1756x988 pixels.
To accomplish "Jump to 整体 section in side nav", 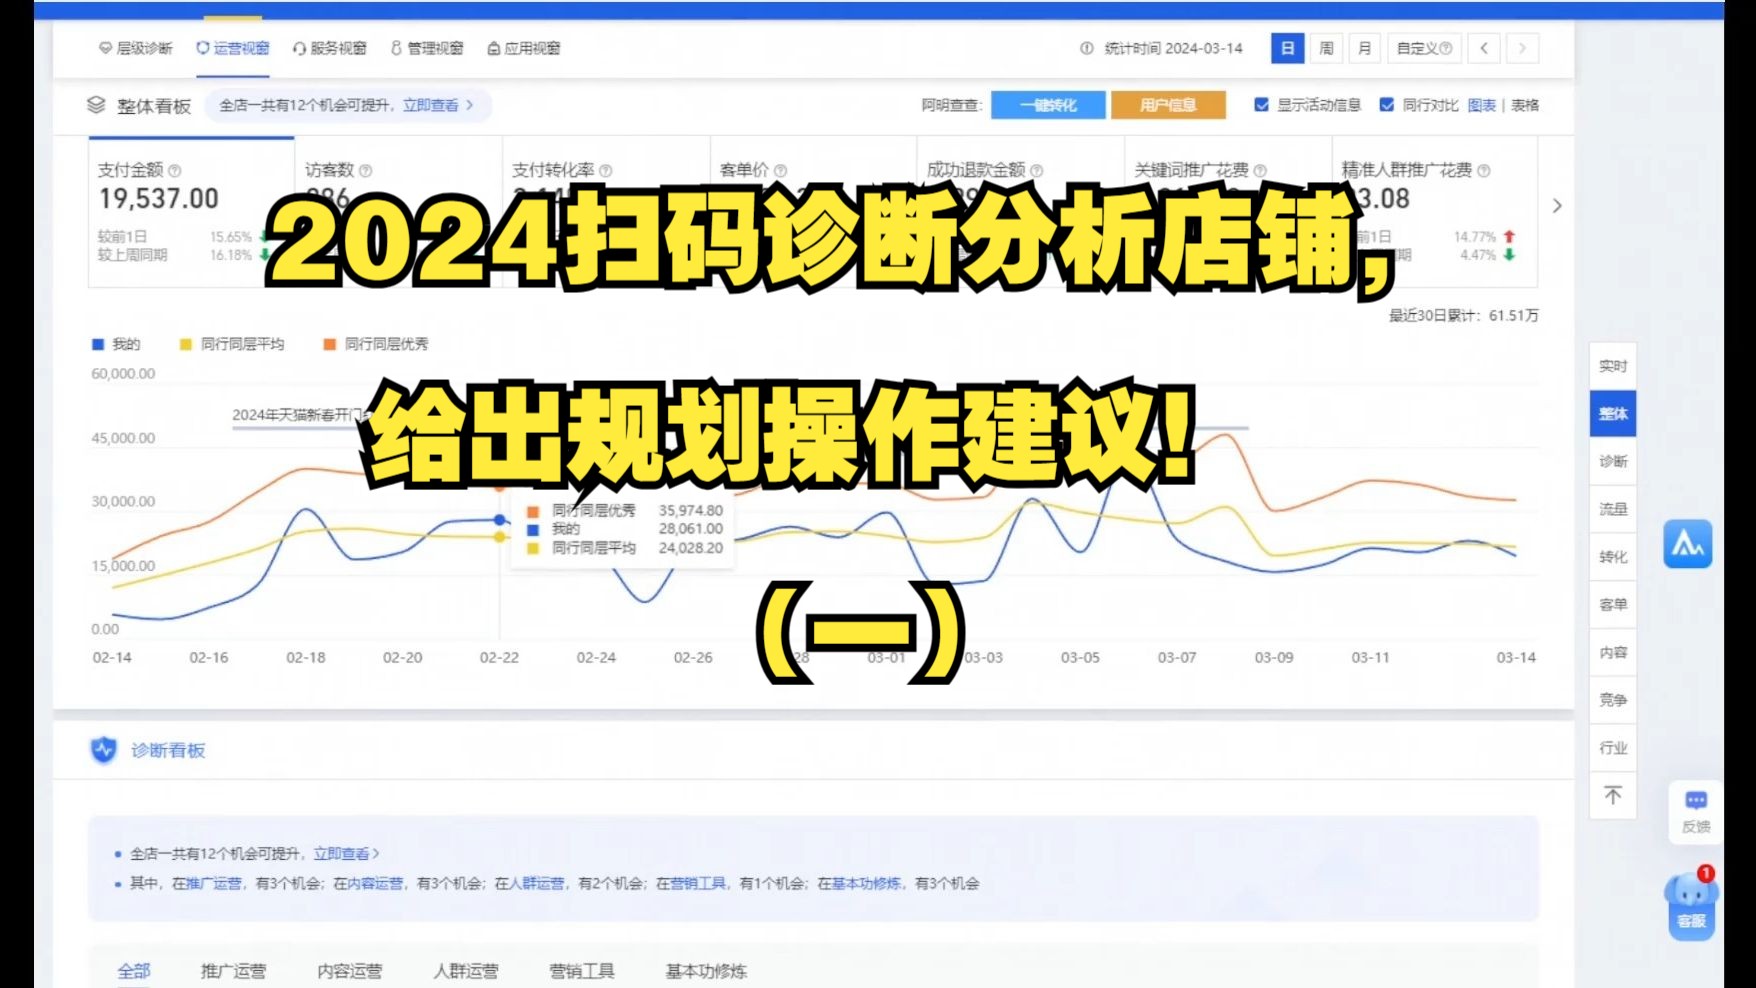I will pyautogui.click(x=1613, y=413).
